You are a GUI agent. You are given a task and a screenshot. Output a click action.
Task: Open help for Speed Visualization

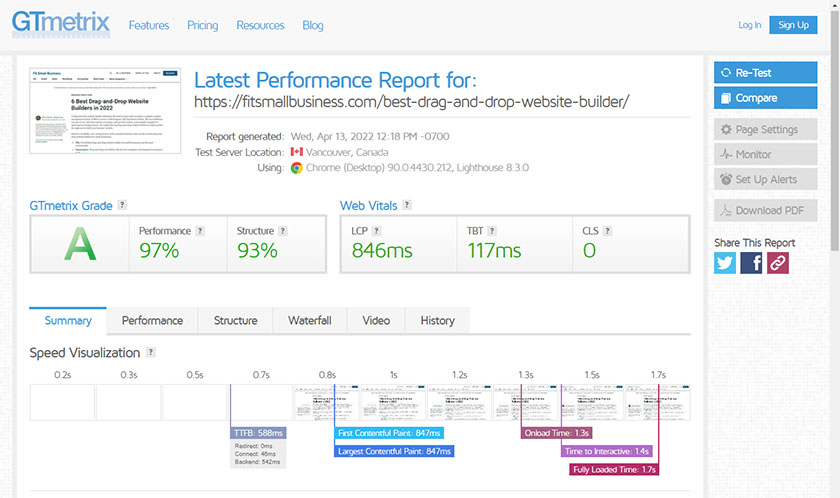tap(151, 352)
